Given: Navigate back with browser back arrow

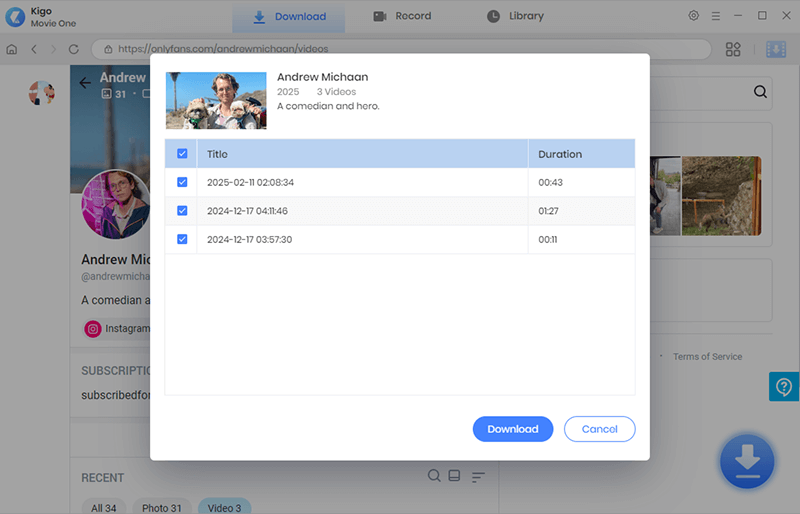Looking at the screenshot, I should (34, 49).
